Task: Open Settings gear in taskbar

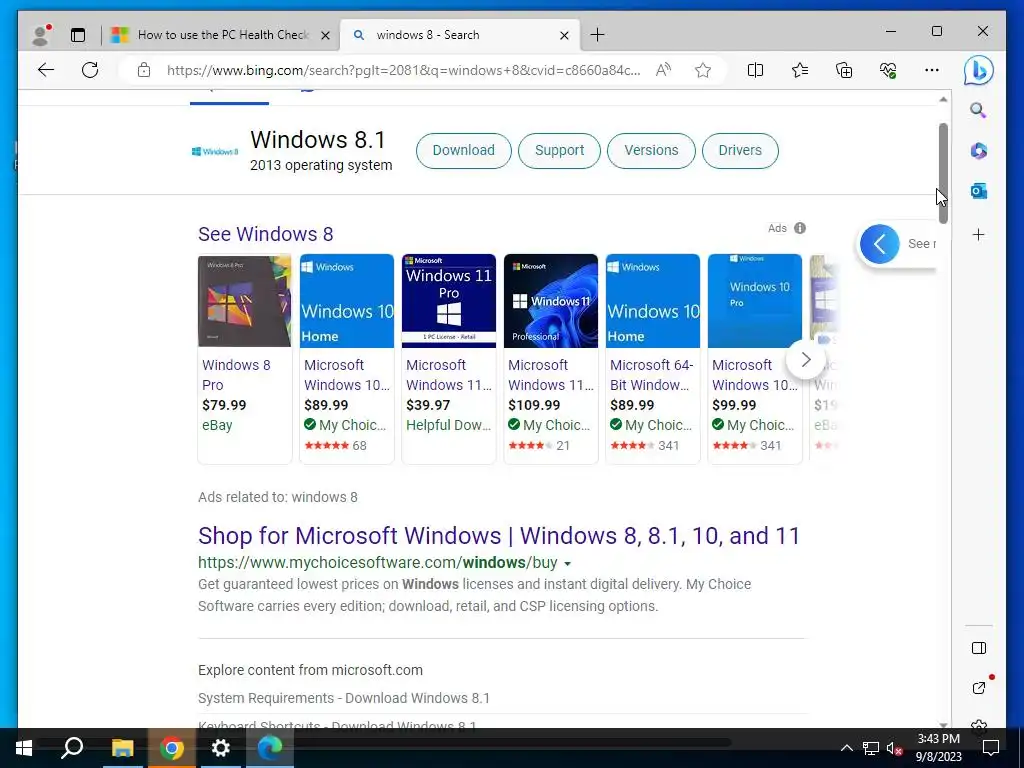Action: click(221, 748)
